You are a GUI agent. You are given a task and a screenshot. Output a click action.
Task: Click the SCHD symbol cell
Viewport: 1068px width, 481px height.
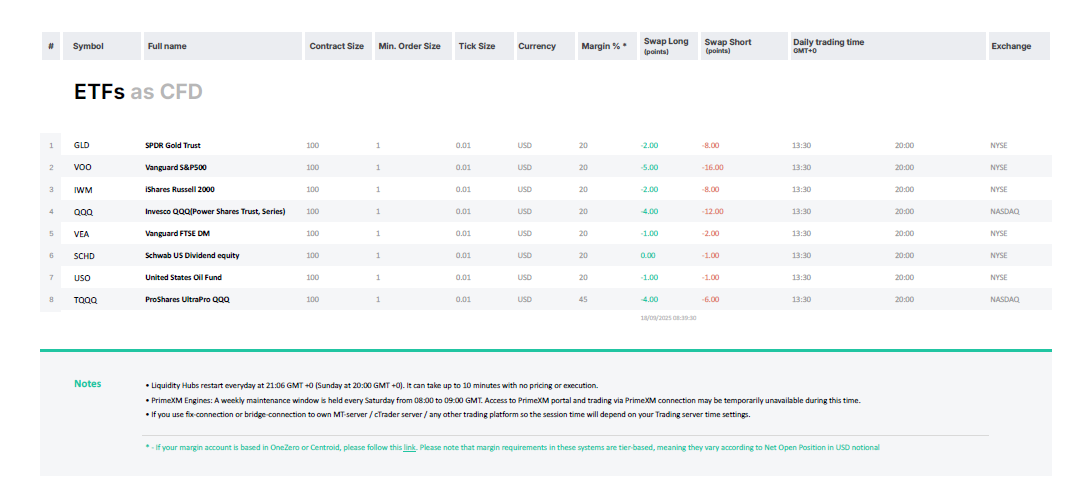point(84,255)
